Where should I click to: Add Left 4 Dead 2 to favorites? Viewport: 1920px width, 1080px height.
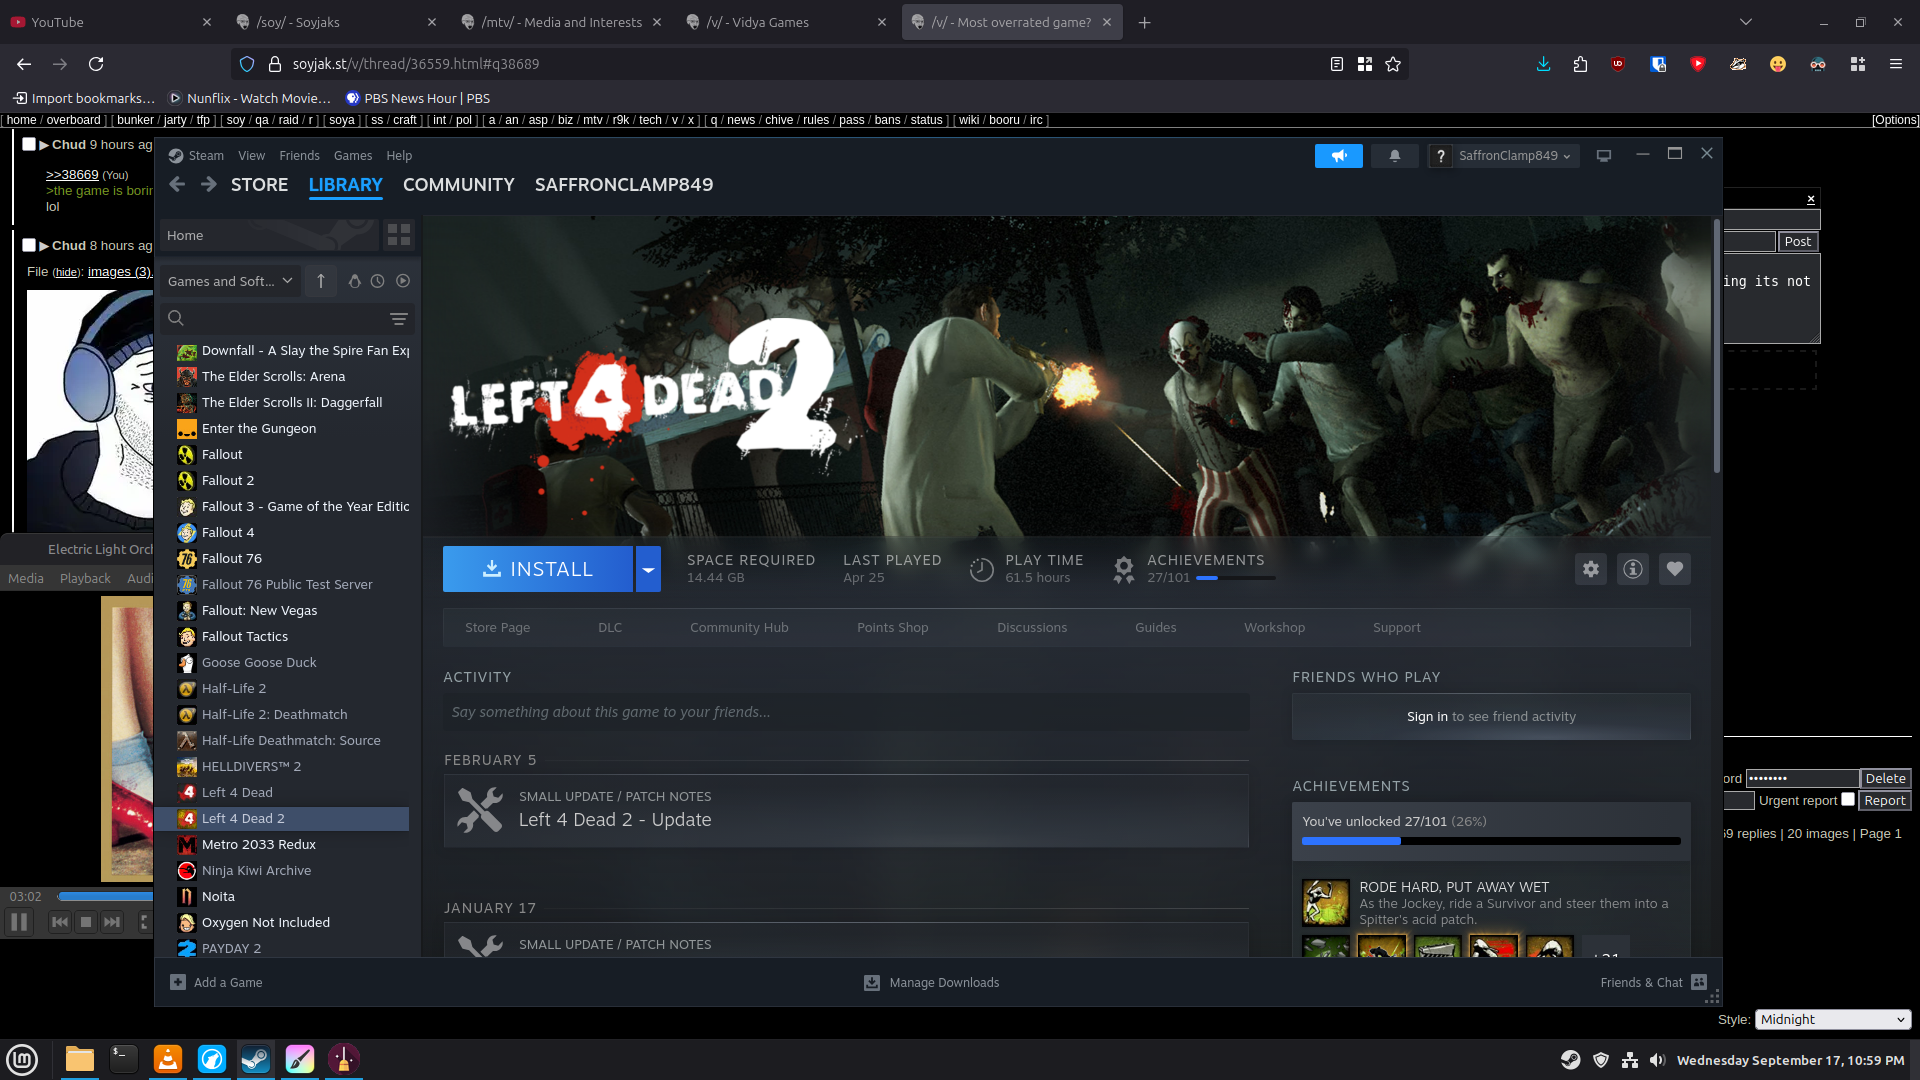click(1674, 569)
